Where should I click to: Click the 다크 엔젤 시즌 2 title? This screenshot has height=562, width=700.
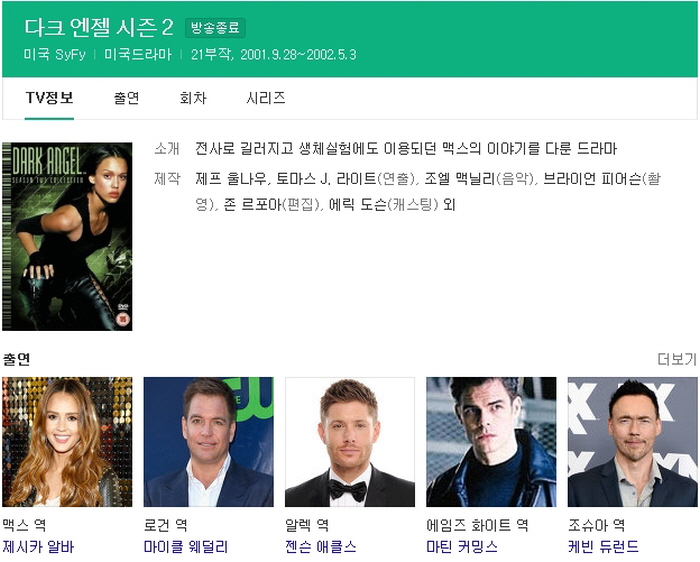[x=99, y=28]
